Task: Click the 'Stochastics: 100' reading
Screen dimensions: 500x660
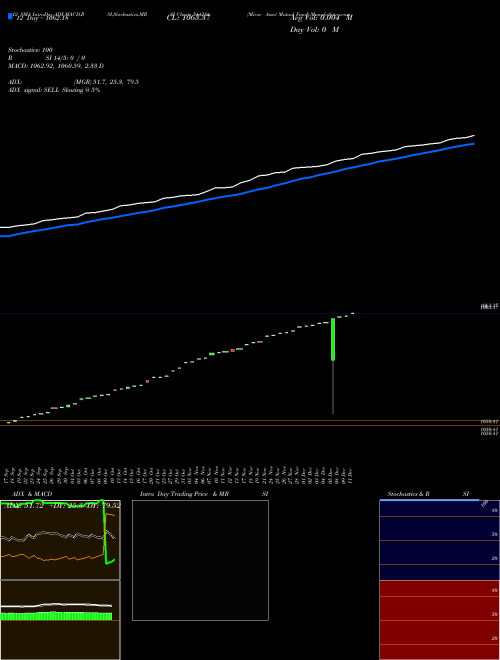Action: point(30,50)
